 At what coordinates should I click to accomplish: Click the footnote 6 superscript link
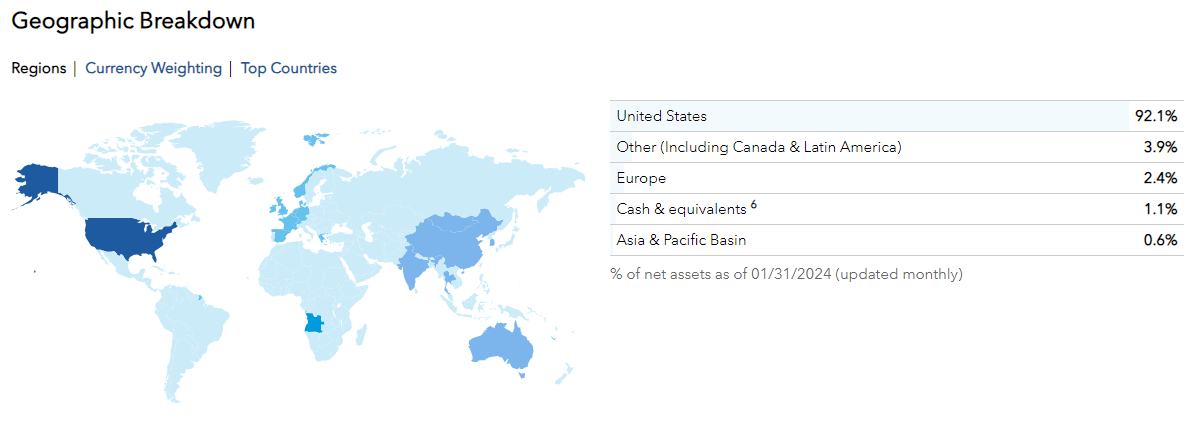(x=753, y=205)
